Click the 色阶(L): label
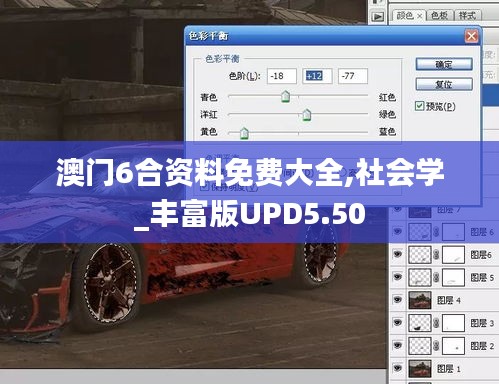The width and height of the screenshot is (499, 384). pos(245,76)
